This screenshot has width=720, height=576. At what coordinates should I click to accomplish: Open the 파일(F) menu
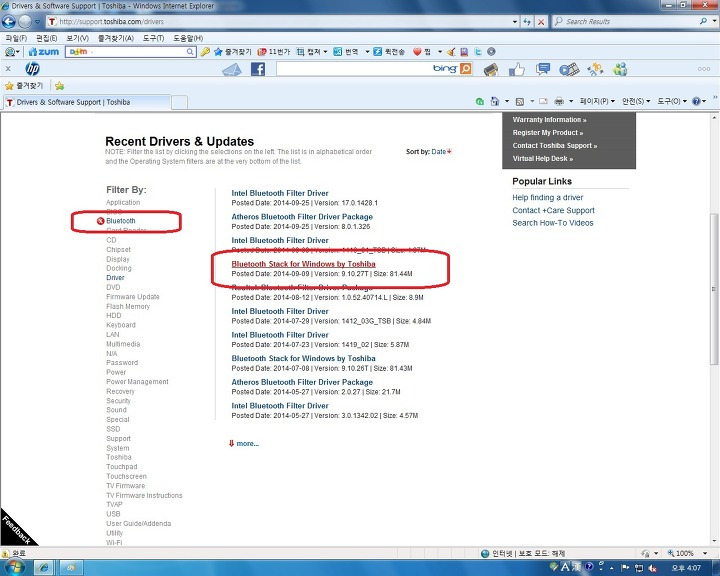click(16, 38)
